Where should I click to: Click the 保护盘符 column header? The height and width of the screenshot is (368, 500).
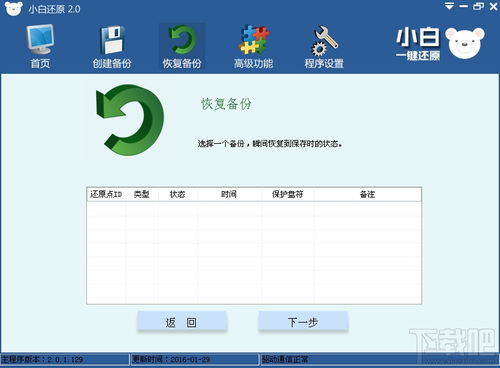click(287, 194)
